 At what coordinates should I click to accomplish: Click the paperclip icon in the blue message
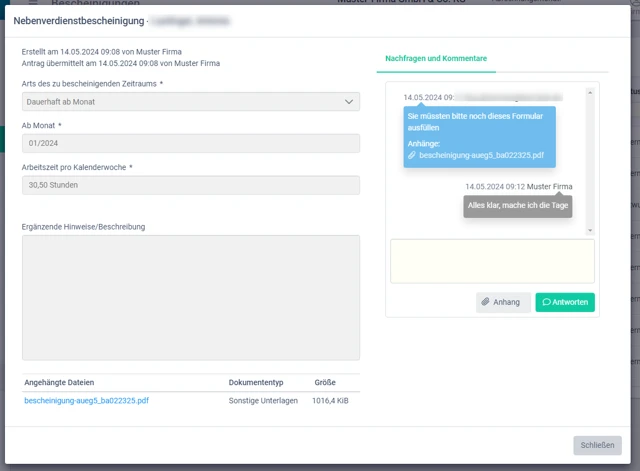point(412,156)
